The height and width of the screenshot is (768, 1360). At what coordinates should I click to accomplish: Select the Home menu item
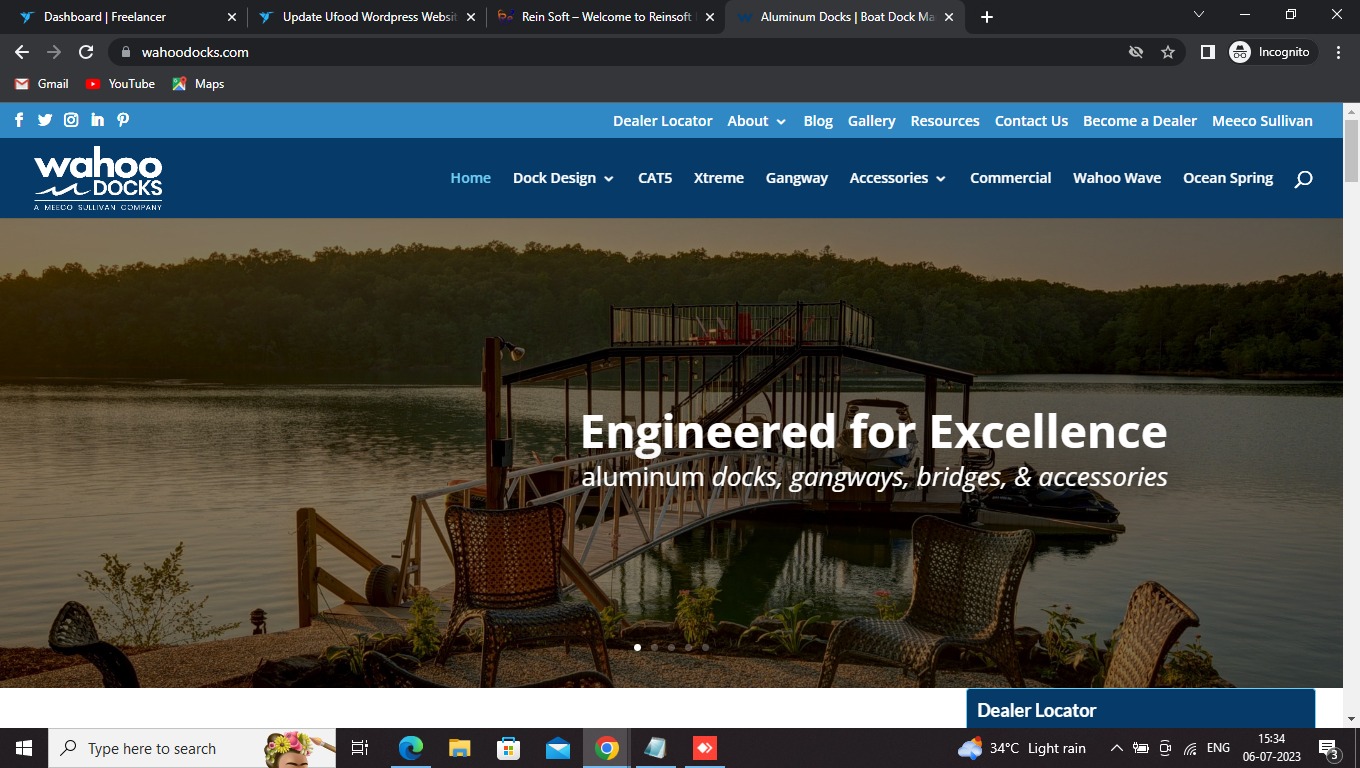tap(471, 178)
